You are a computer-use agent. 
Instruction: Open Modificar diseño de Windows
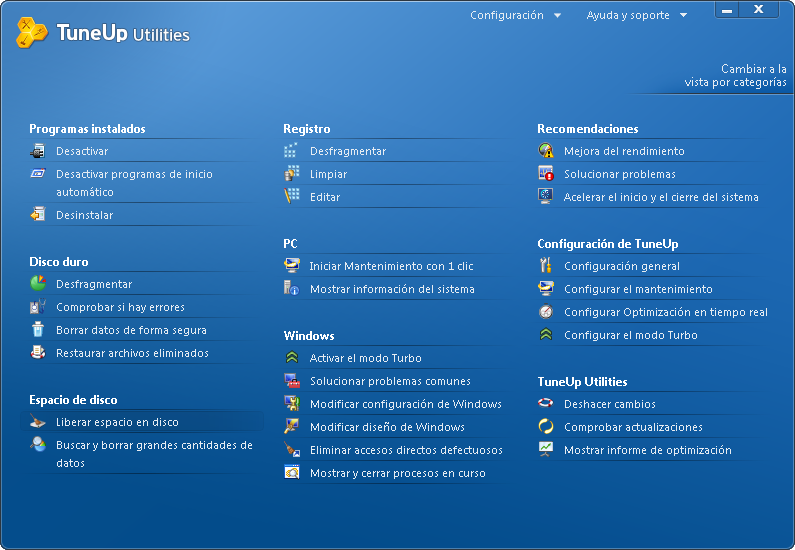click(387, 427)
